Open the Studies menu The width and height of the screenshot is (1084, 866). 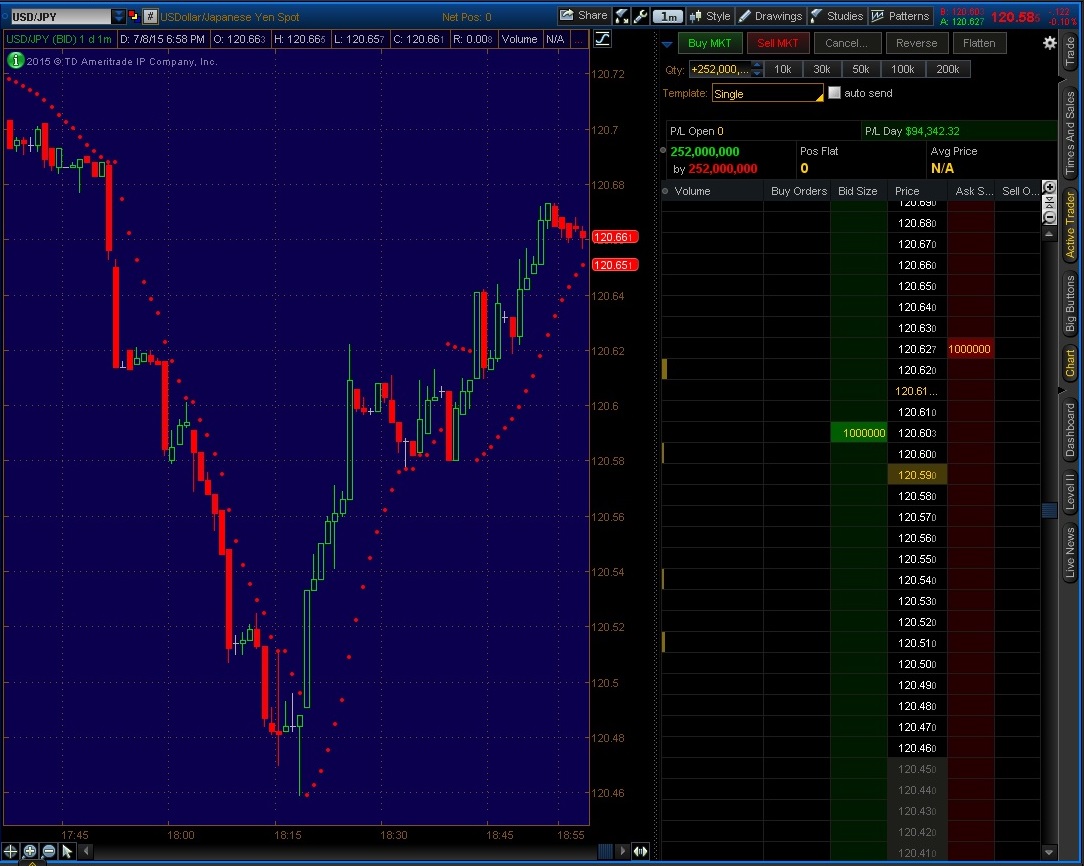coord(837,16)
